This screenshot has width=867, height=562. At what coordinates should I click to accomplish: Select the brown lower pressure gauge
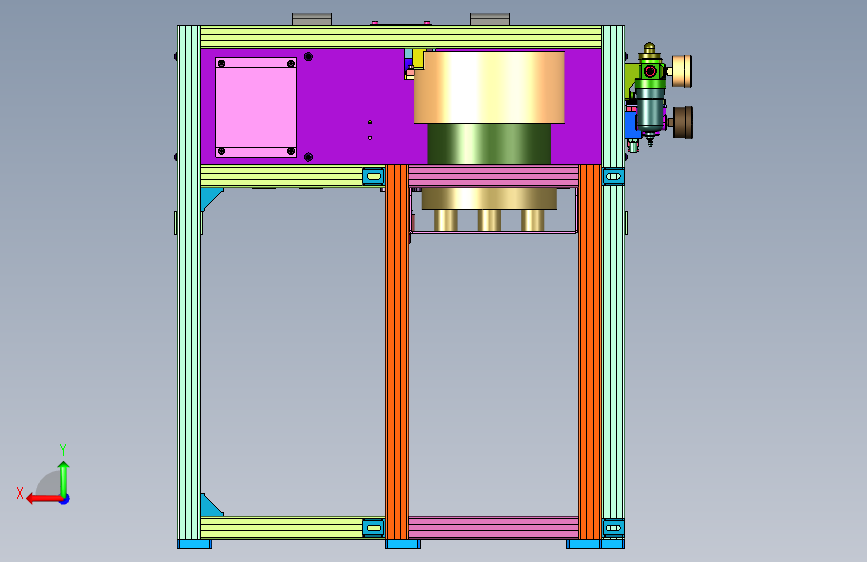click(x=682, y=122)
